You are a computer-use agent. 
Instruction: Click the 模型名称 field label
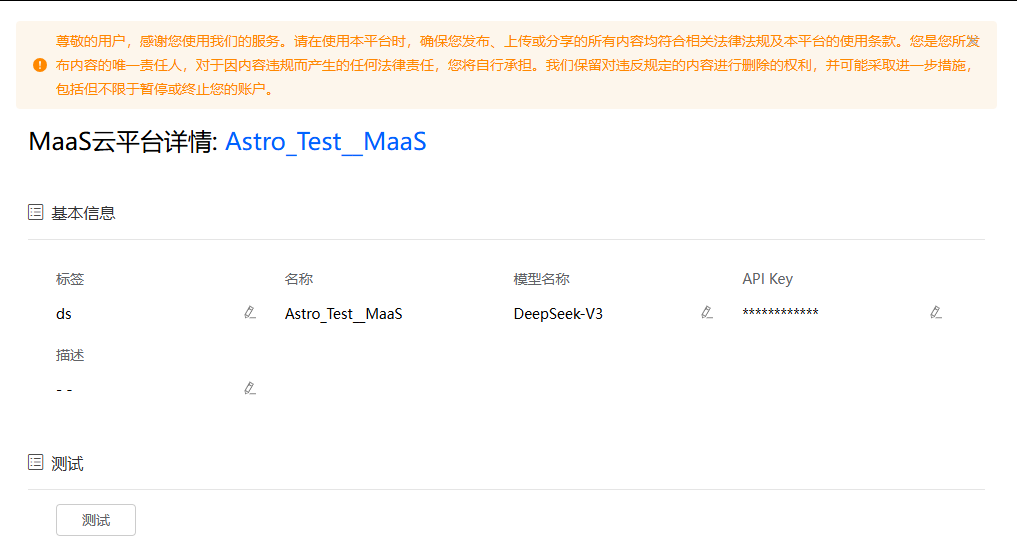[542, 279]
